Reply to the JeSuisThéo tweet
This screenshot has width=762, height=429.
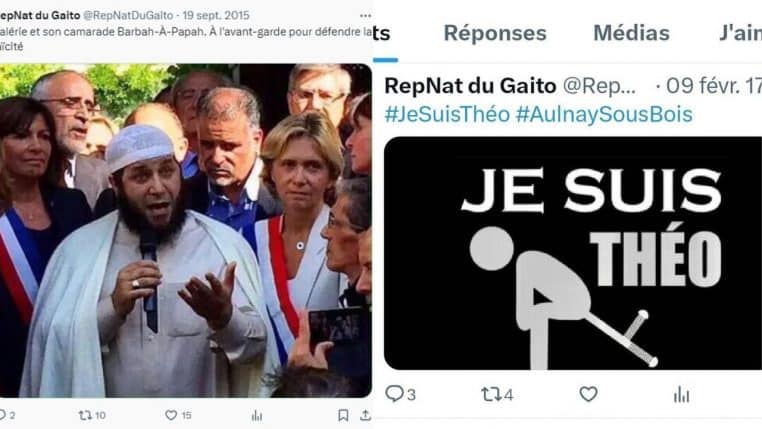tap(394, 394)
